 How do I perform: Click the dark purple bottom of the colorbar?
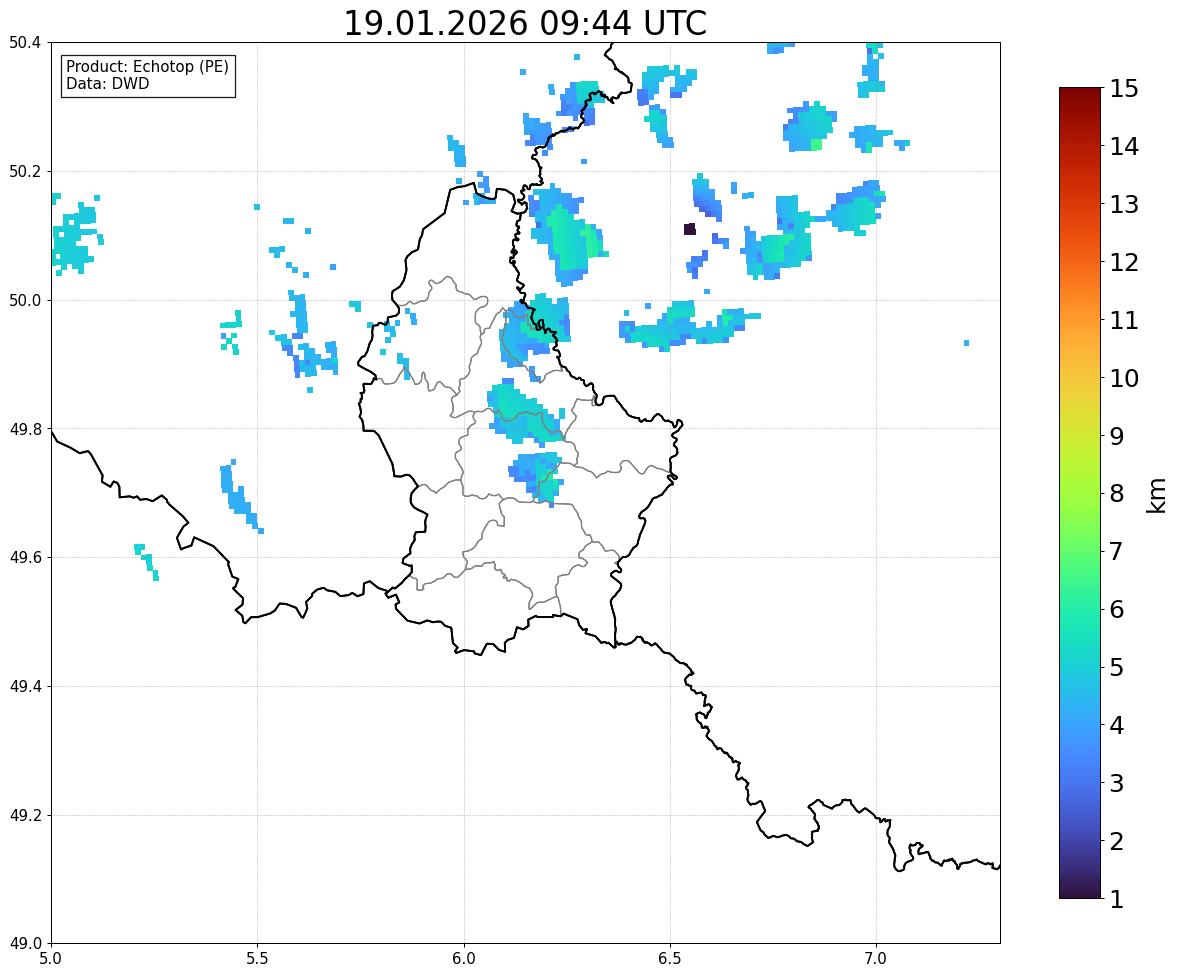(x=1080, y=892)
